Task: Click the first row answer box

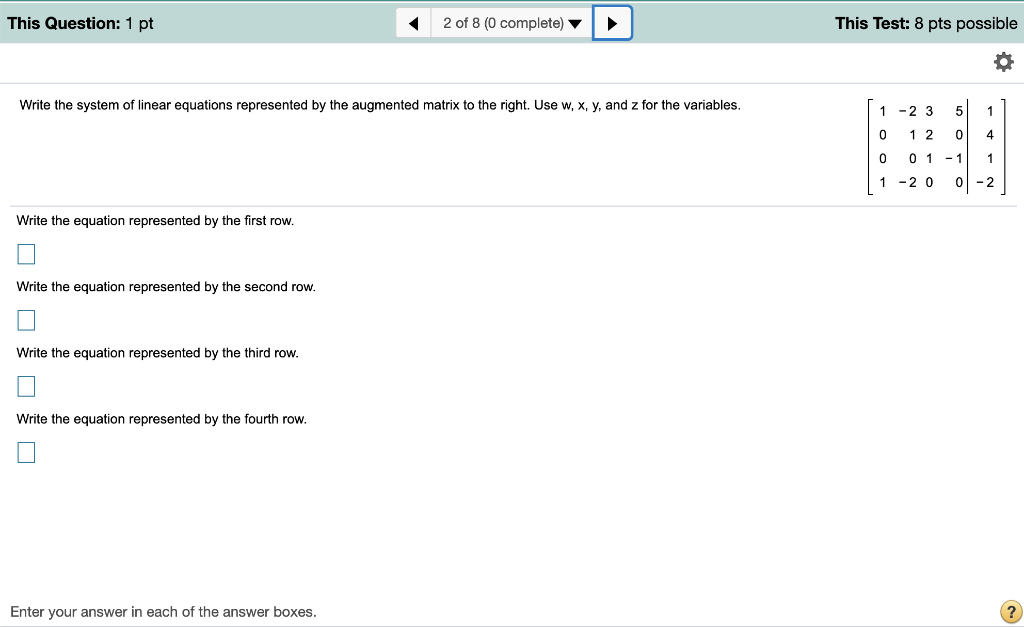Action: coord(25,254)
